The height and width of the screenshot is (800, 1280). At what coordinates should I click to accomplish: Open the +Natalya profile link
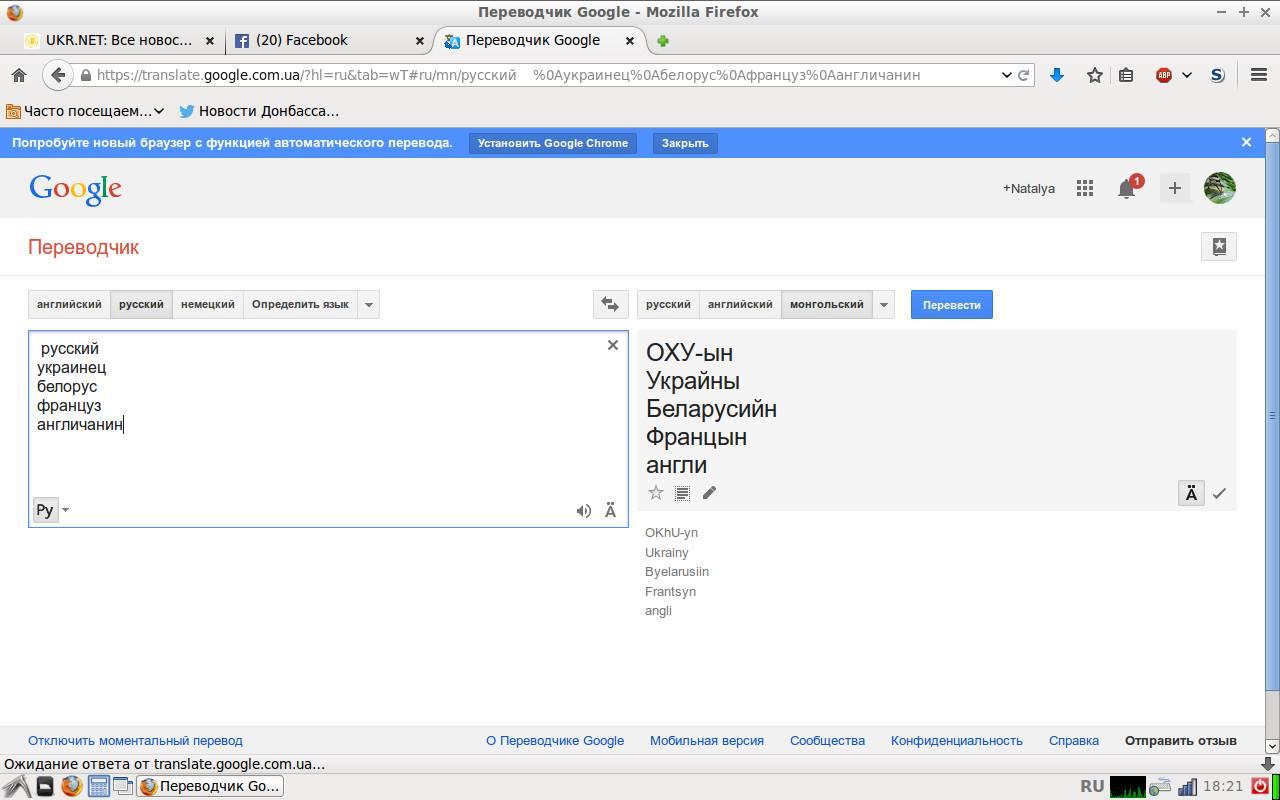pos(1029,188)
